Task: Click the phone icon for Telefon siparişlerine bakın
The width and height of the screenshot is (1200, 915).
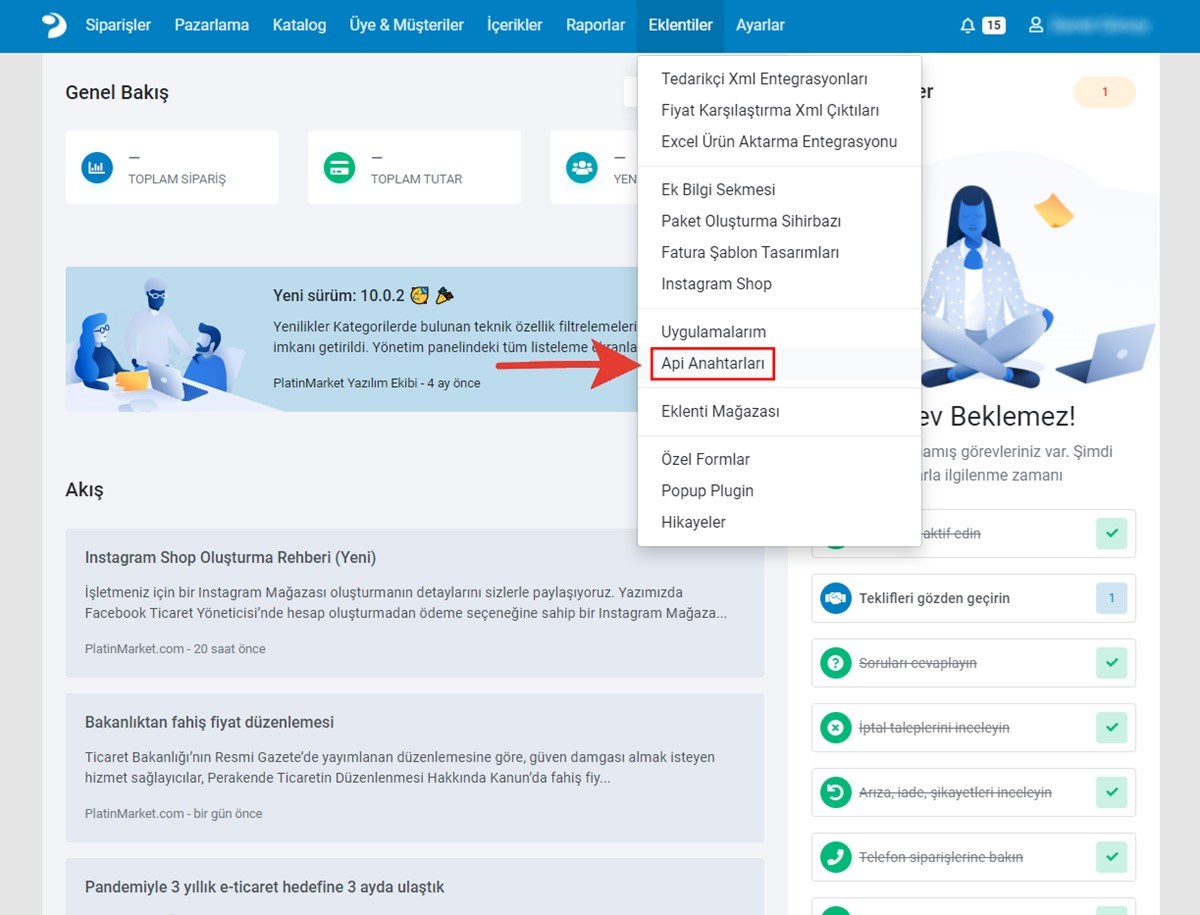Action: pyautogui.click(x=835, y=857)
